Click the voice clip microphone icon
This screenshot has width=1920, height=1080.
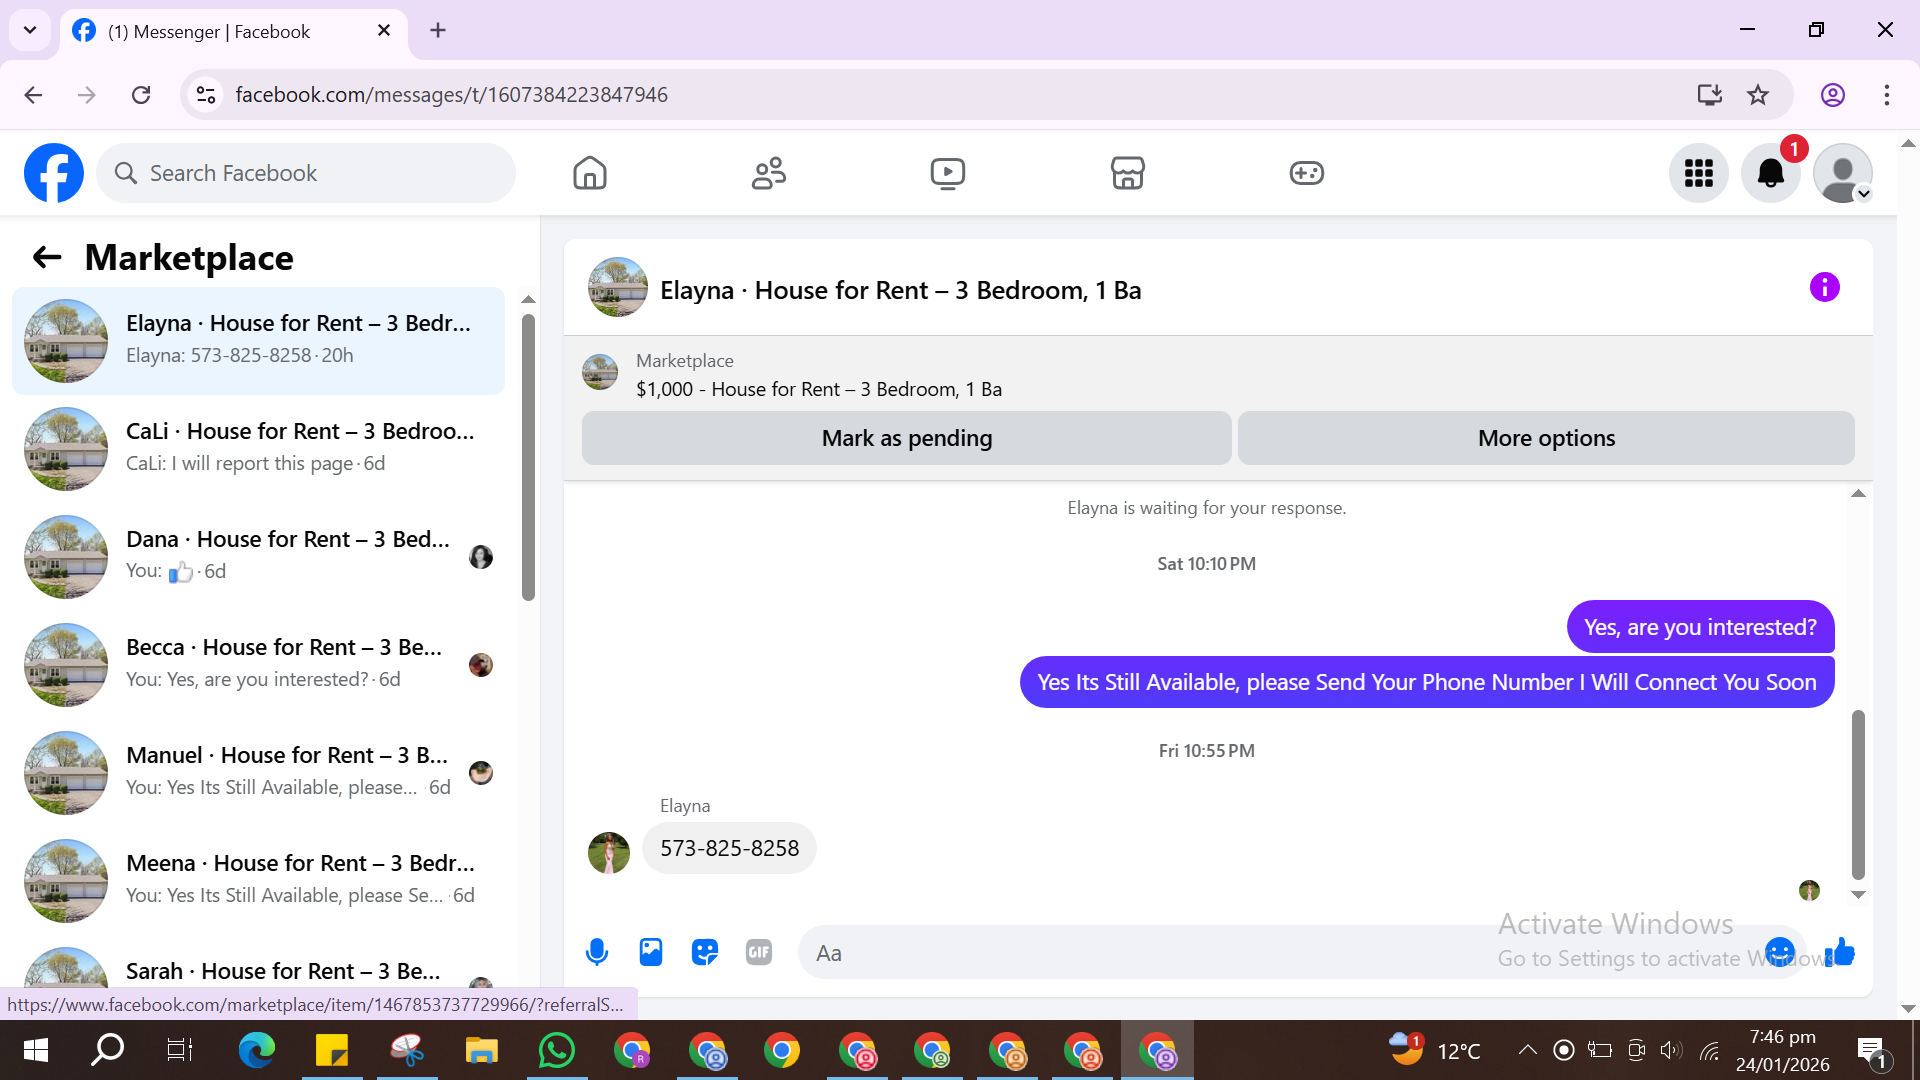[597, 952]
